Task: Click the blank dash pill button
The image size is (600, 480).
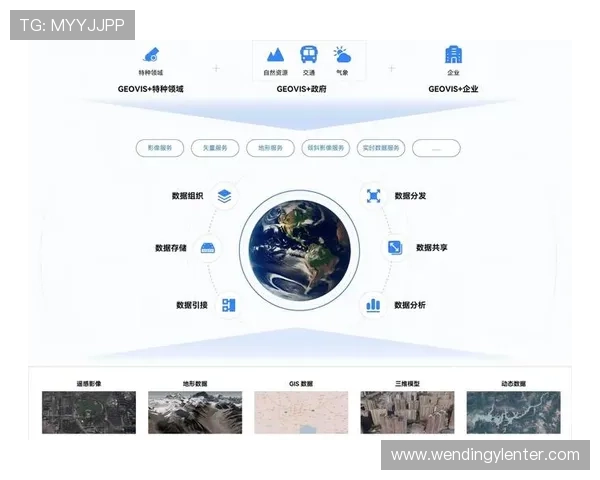Action: (x=436, y=148)
